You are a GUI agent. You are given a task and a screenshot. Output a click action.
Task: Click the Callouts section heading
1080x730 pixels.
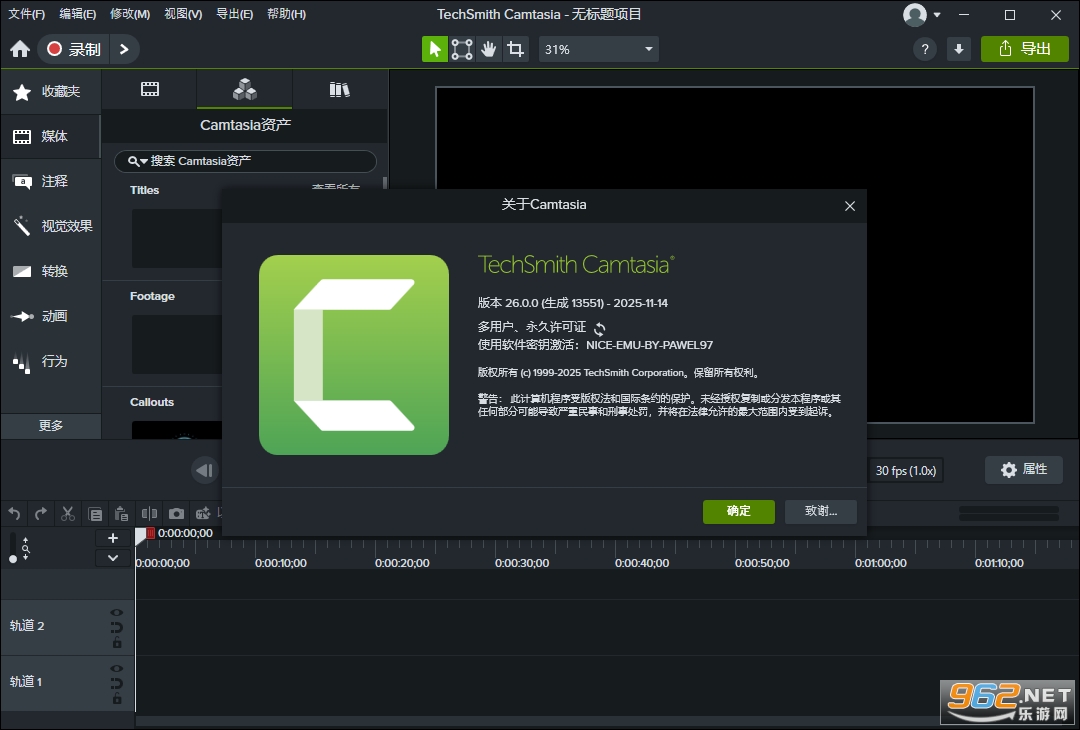pos(152,402)
